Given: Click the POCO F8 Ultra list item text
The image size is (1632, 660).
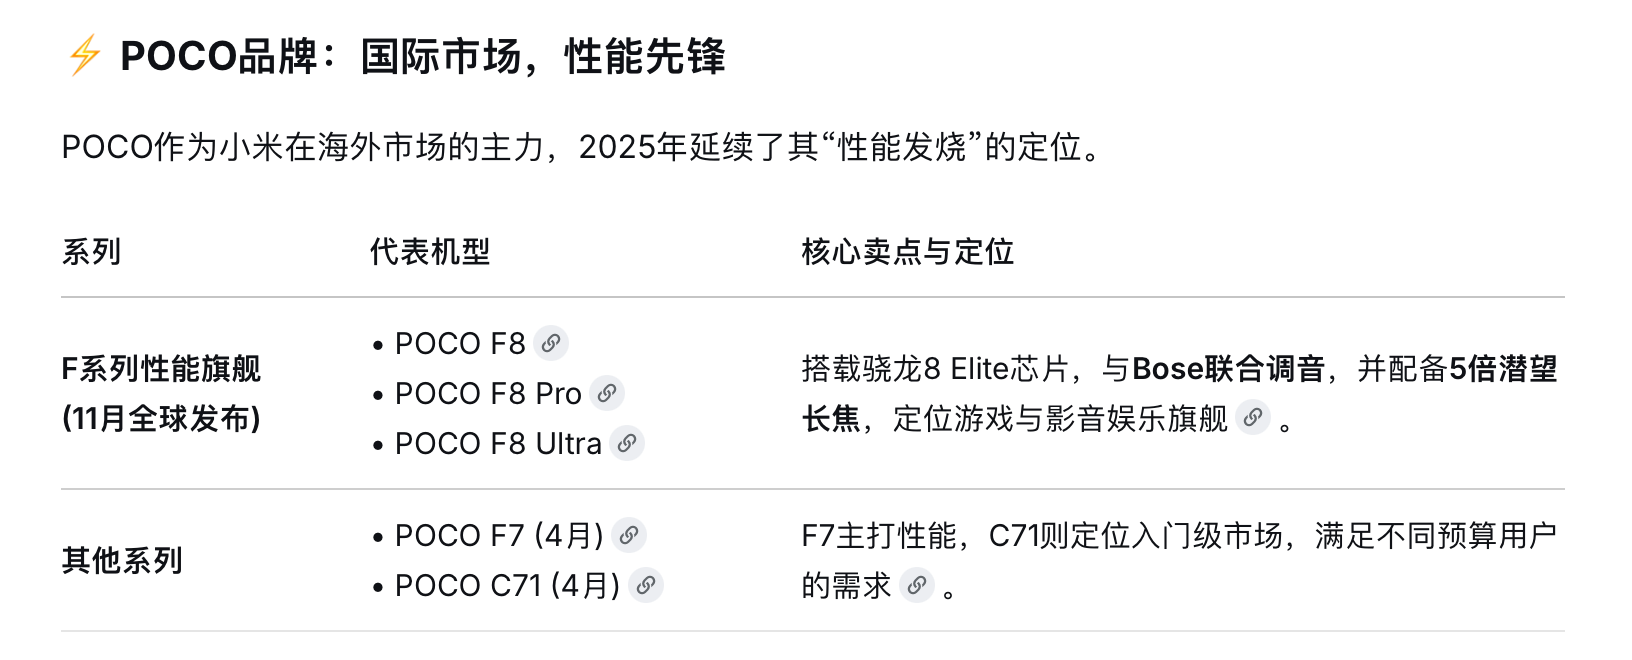Looking at the screenshot, I should click(498, 444).
